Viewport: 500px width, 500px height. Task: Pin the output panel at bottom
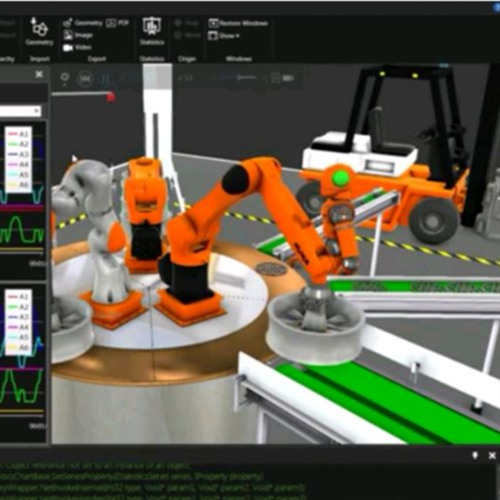[475, 455]
